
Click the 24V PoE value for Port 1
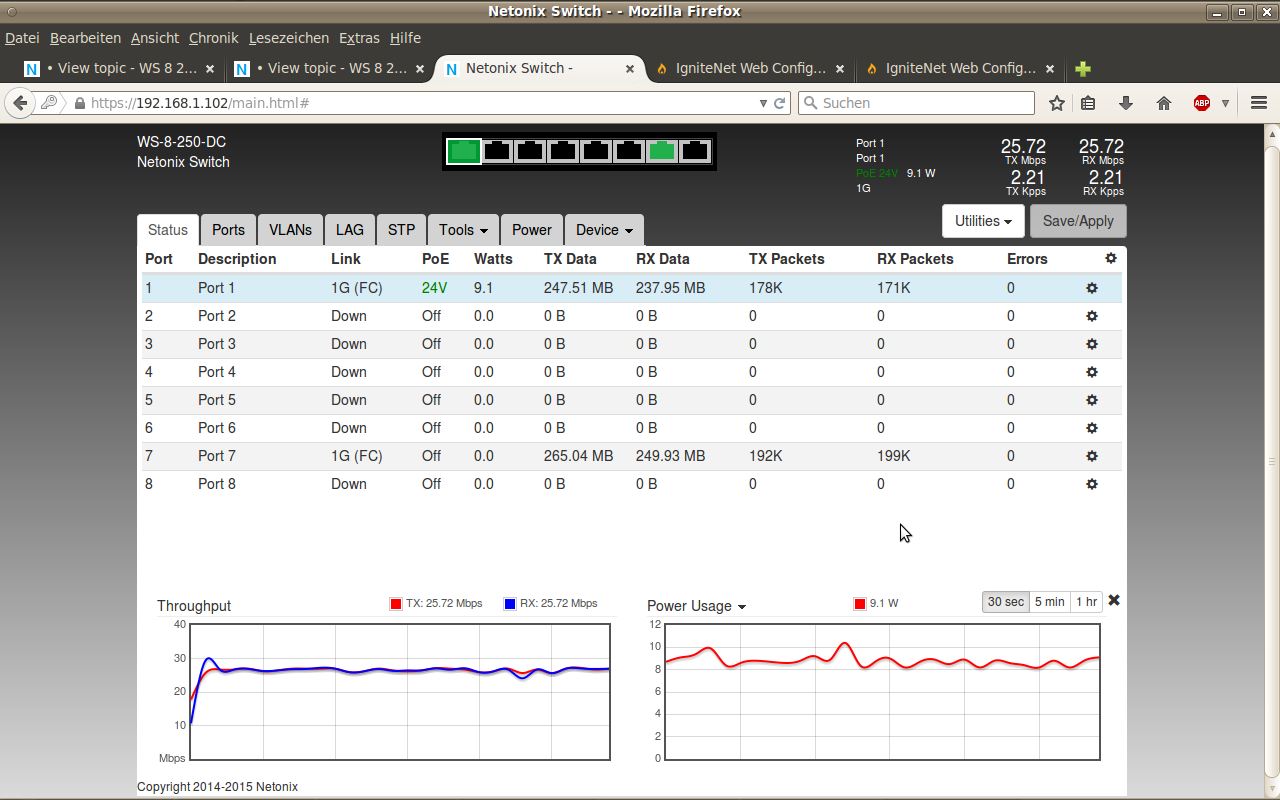tap(434, 288)
